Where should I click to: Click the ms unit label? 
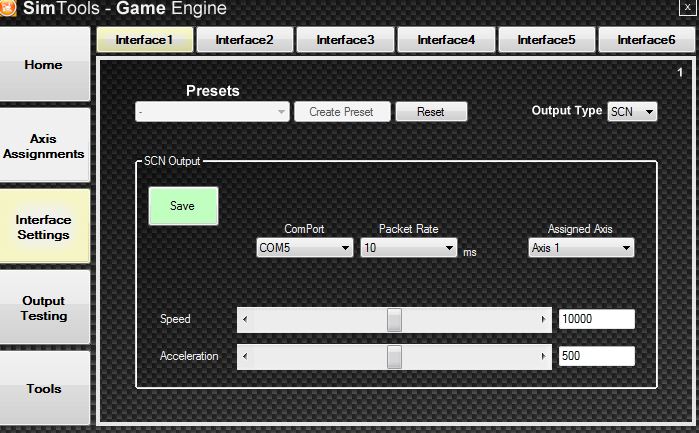pos(470,252)
